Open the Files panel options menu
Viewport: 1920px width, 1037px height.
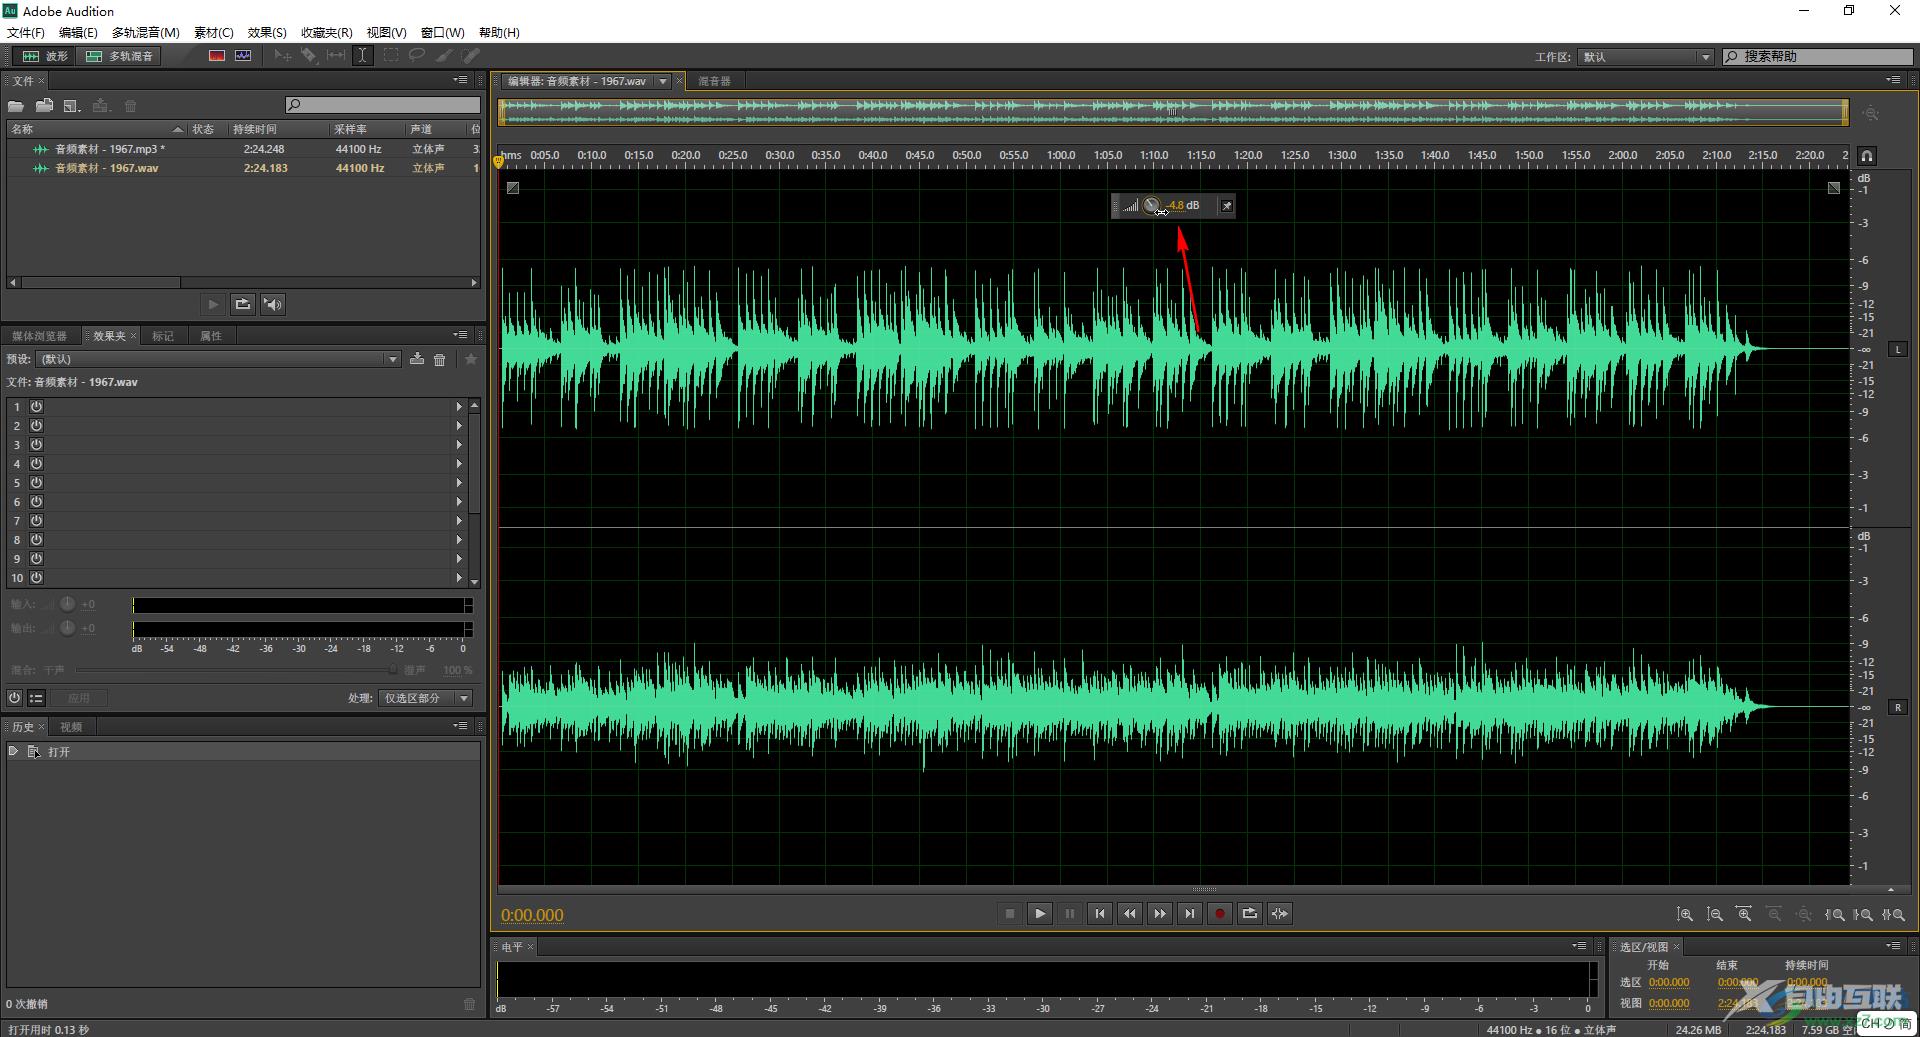pos(460,80)
